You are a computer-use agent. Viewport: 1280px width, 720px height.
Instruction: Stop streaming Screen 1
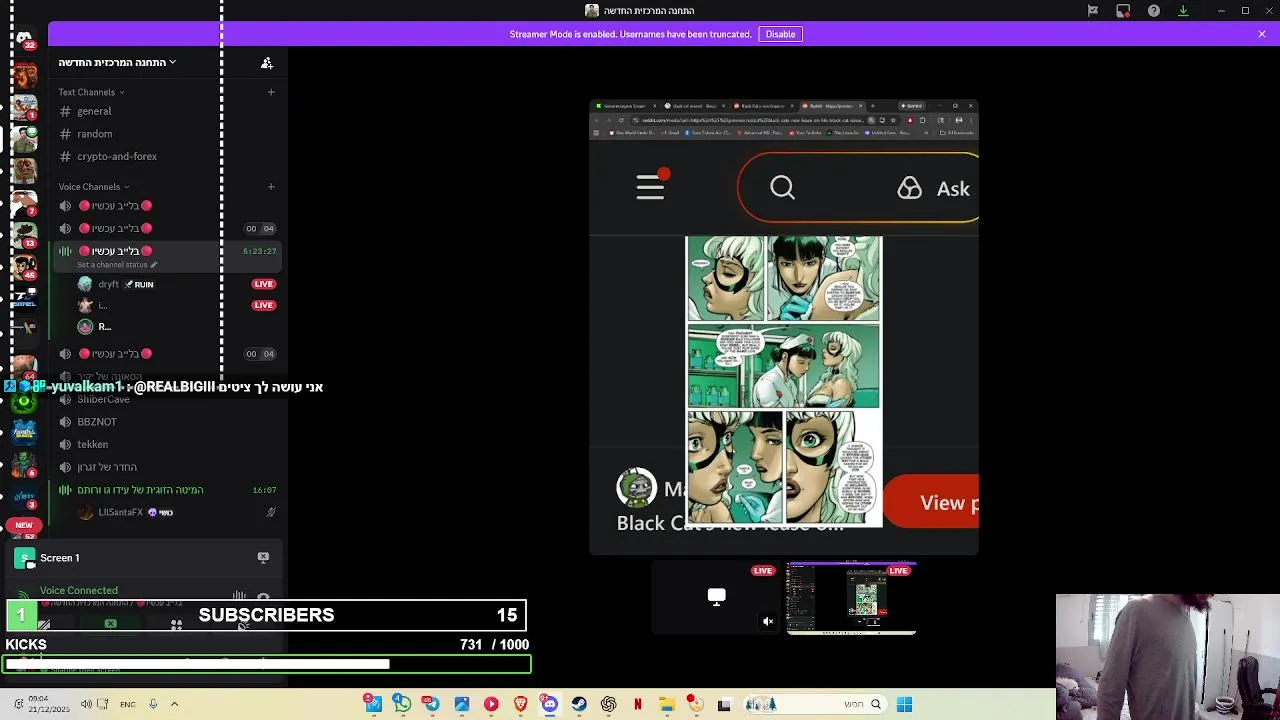pyautogui.click(x=263, y=557)
